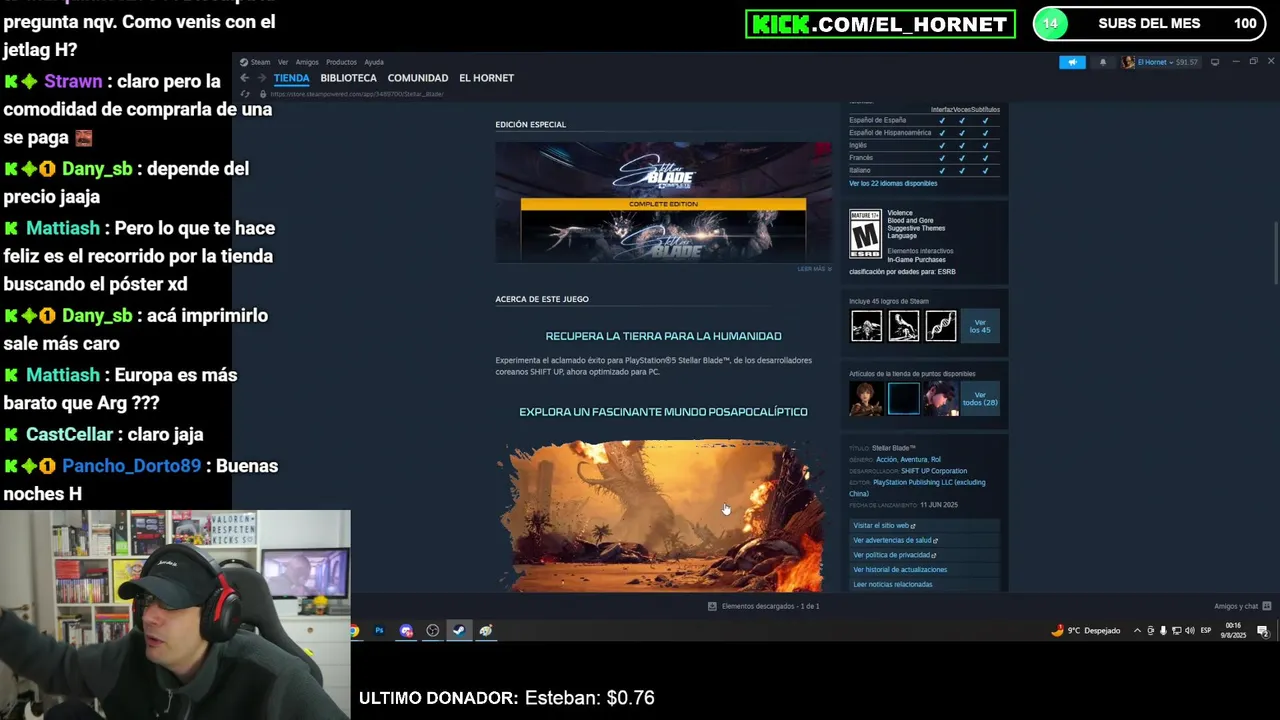Open the Rol genre link
The image size is (1280, 720).
point(936,460)
